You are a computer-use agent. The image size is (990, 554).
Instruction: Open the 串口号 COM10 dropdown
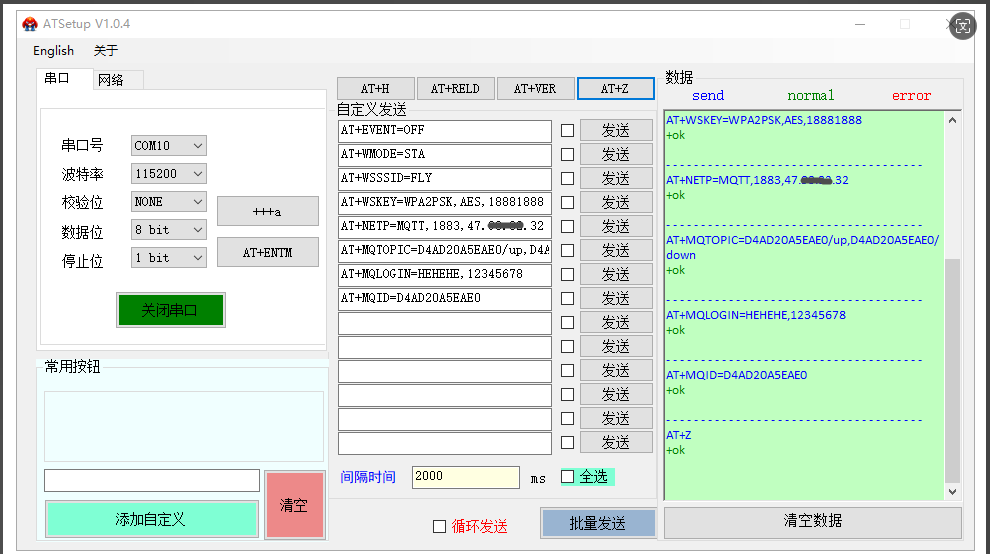(169, 146)
